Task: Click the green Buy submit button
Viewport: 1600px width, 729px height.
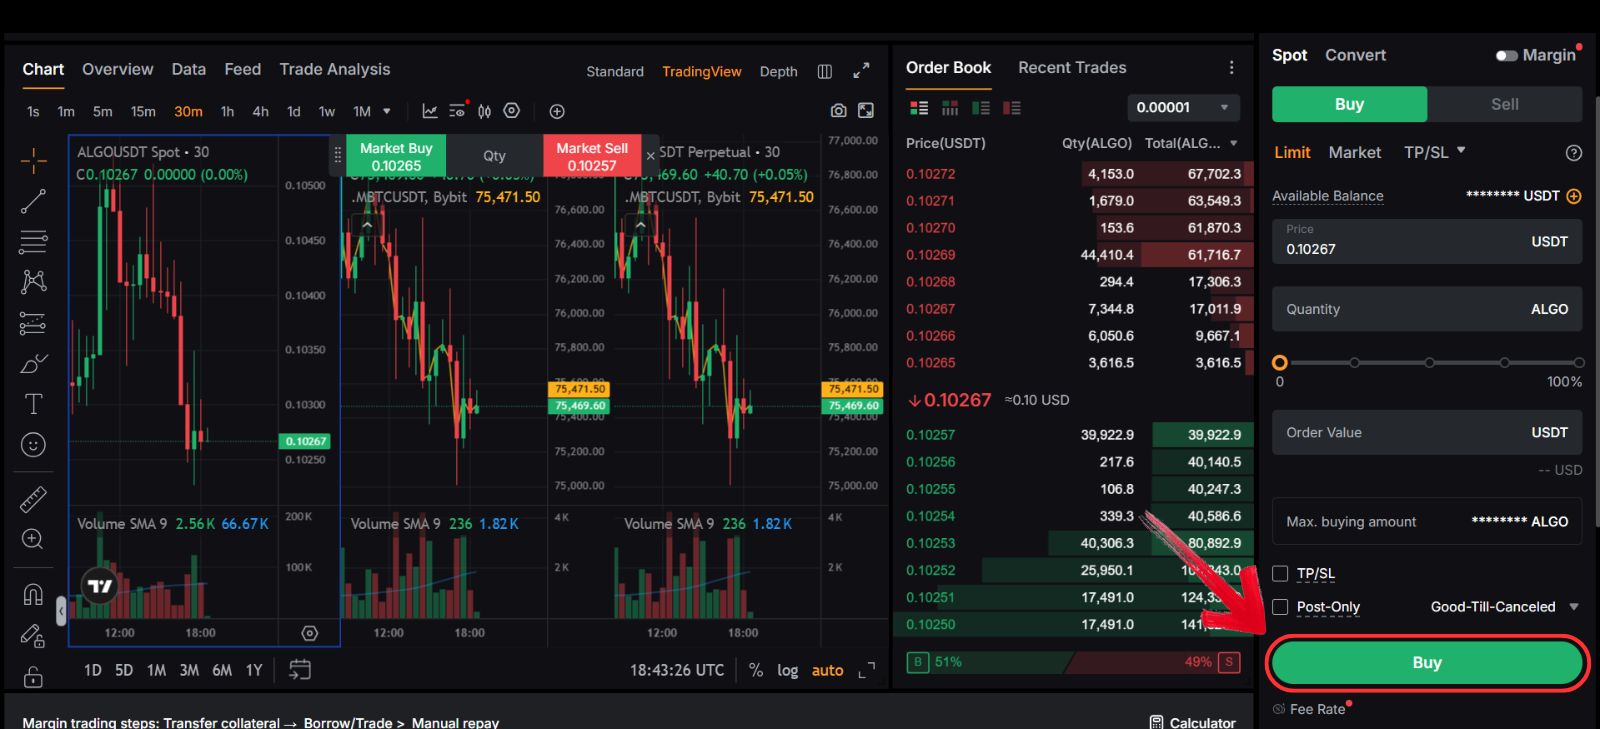Action: click(1427, 663)
